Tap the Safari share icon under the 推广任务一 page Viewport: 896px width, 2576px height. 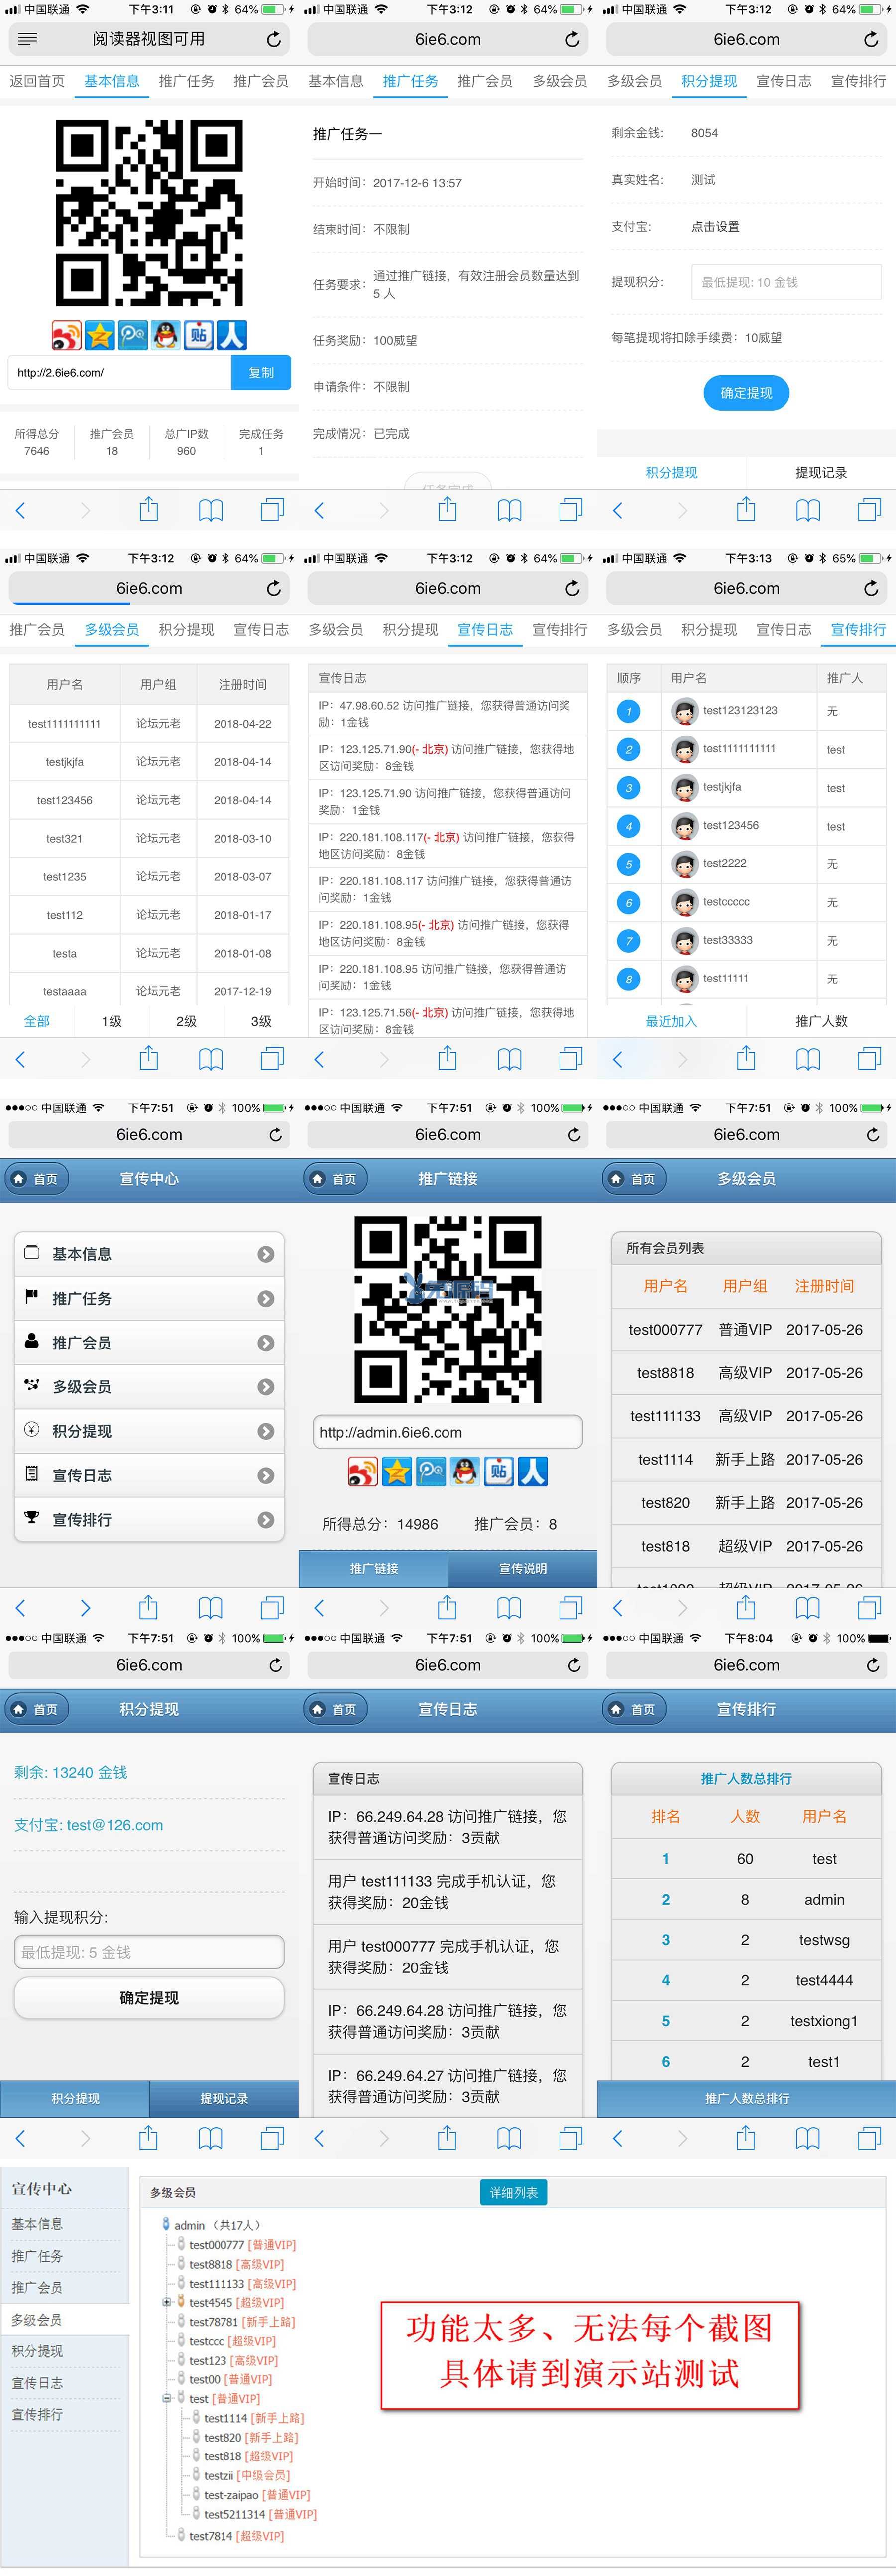point(447,509)
